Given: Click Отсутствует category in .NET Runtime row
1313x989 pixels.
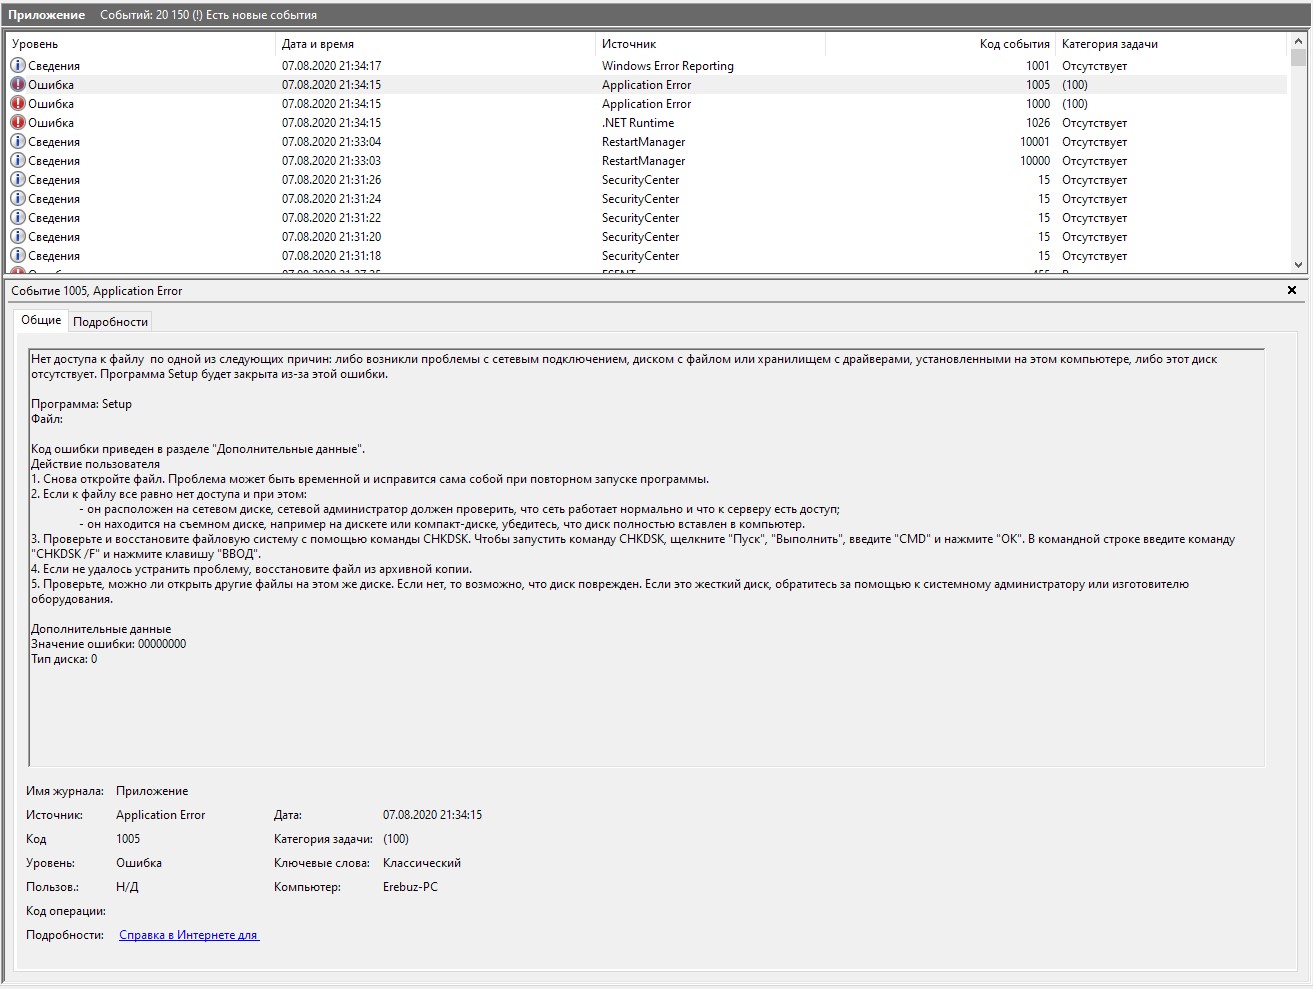Looking at the screenshot, I should 1094,123.
